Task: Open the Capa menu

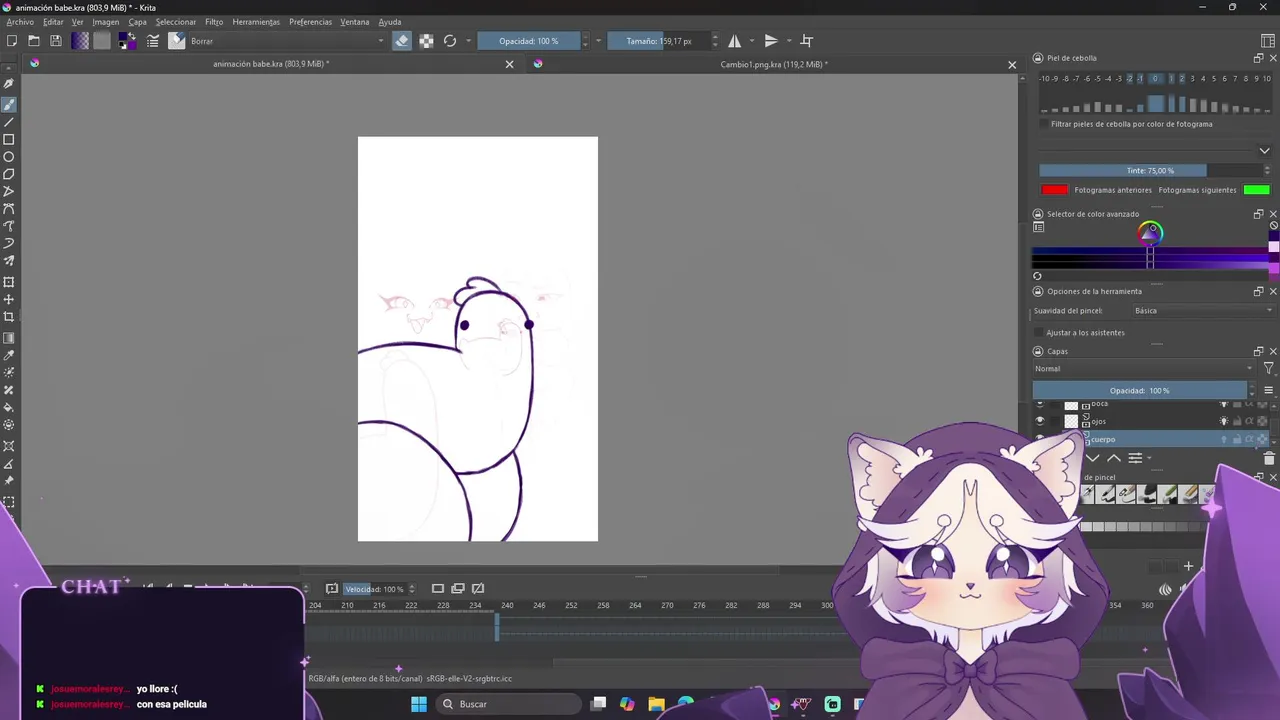Action: (x=137, y=22)
